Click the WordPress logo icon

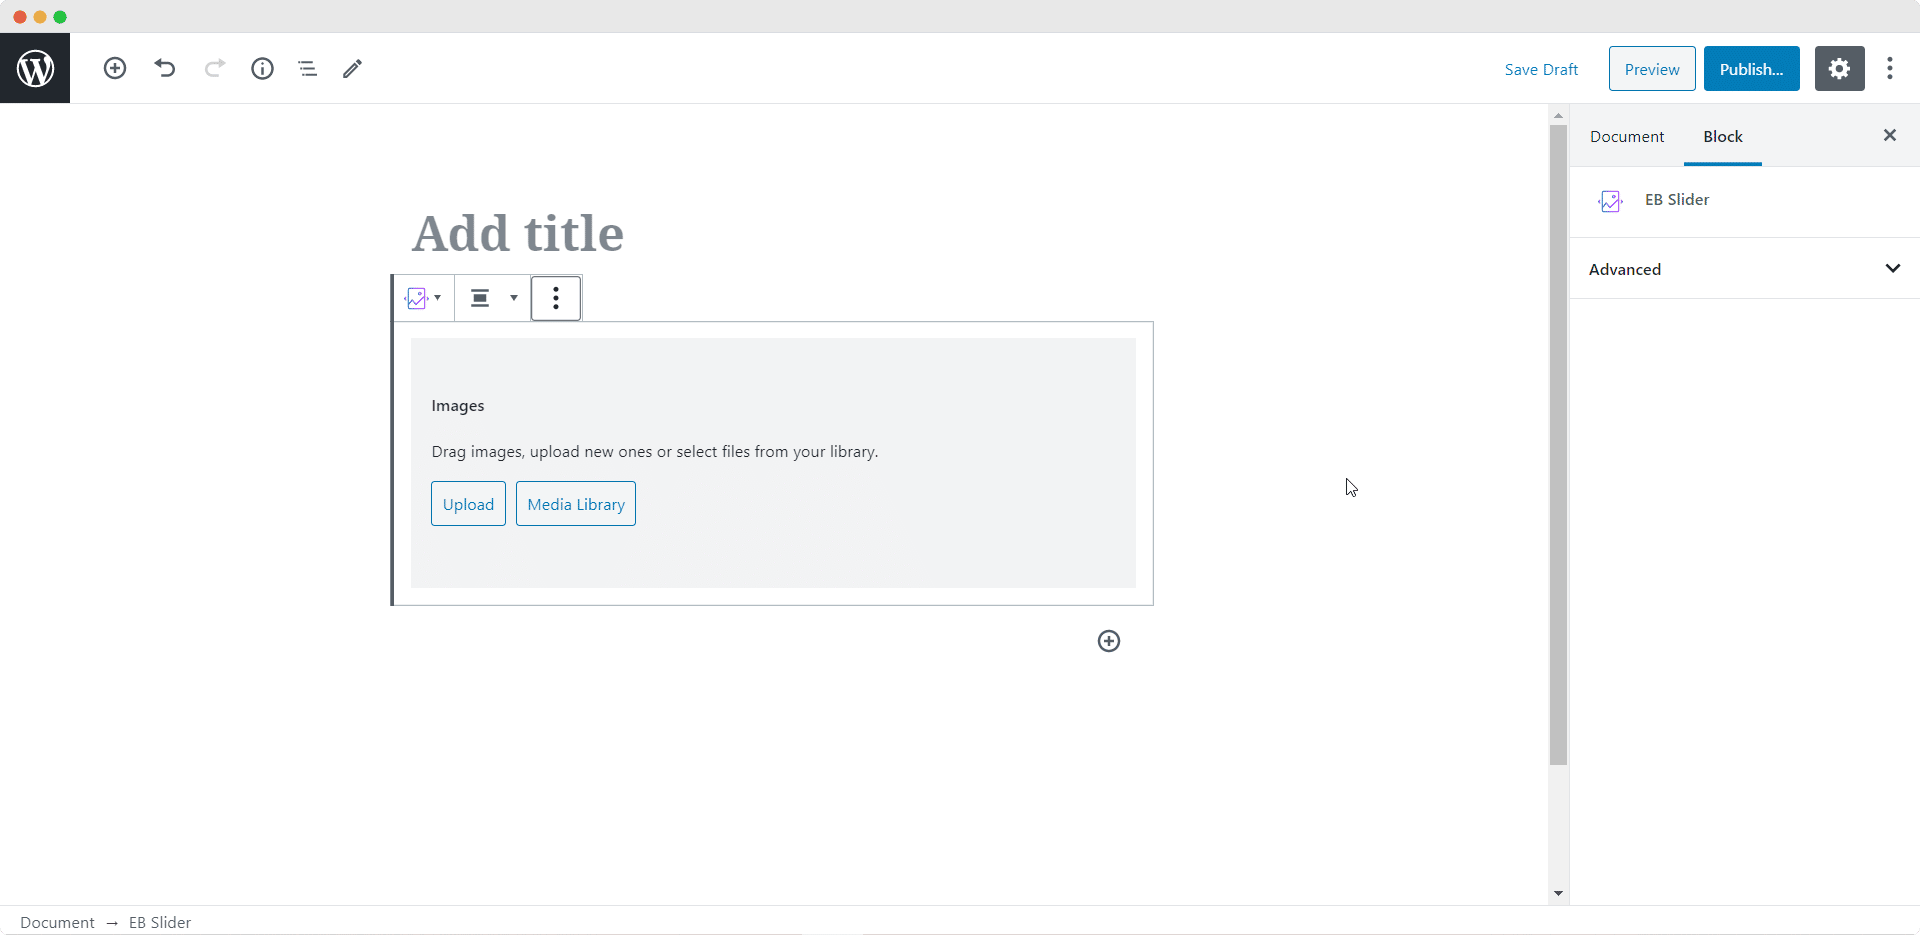35,68
